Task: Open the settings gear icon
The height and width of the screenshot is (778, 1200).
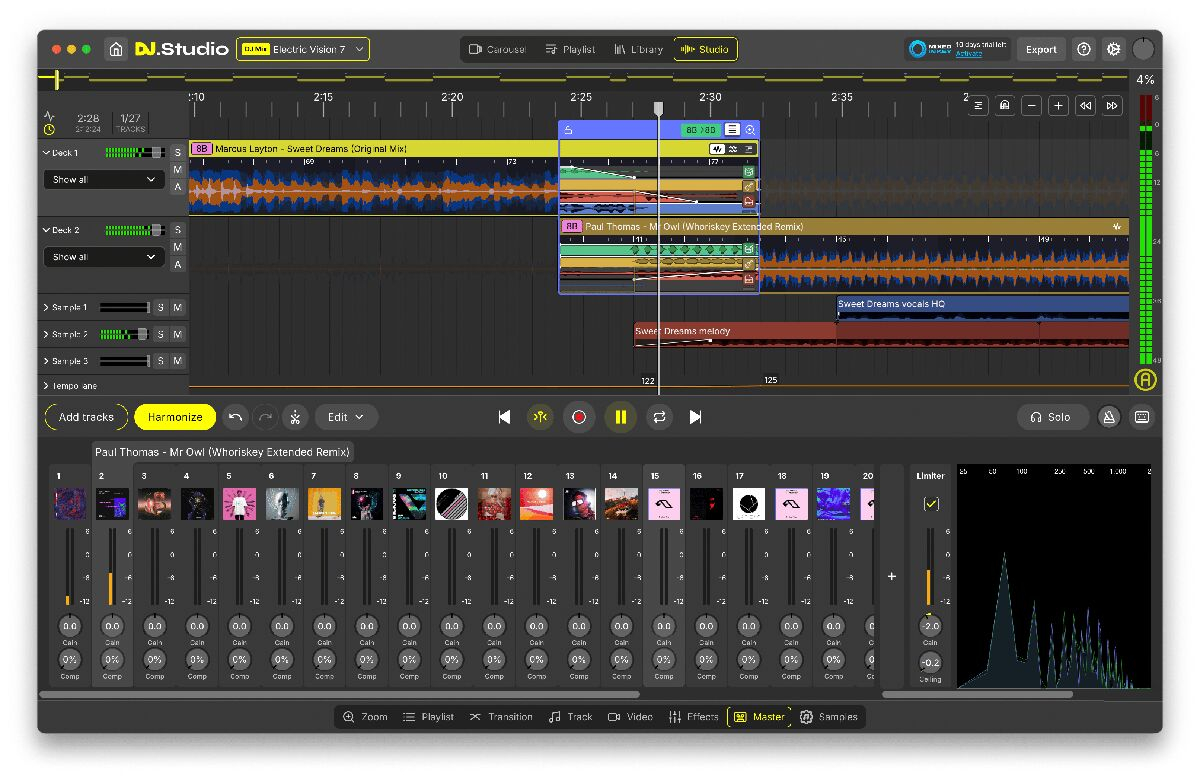Action: coord(1113,49)
